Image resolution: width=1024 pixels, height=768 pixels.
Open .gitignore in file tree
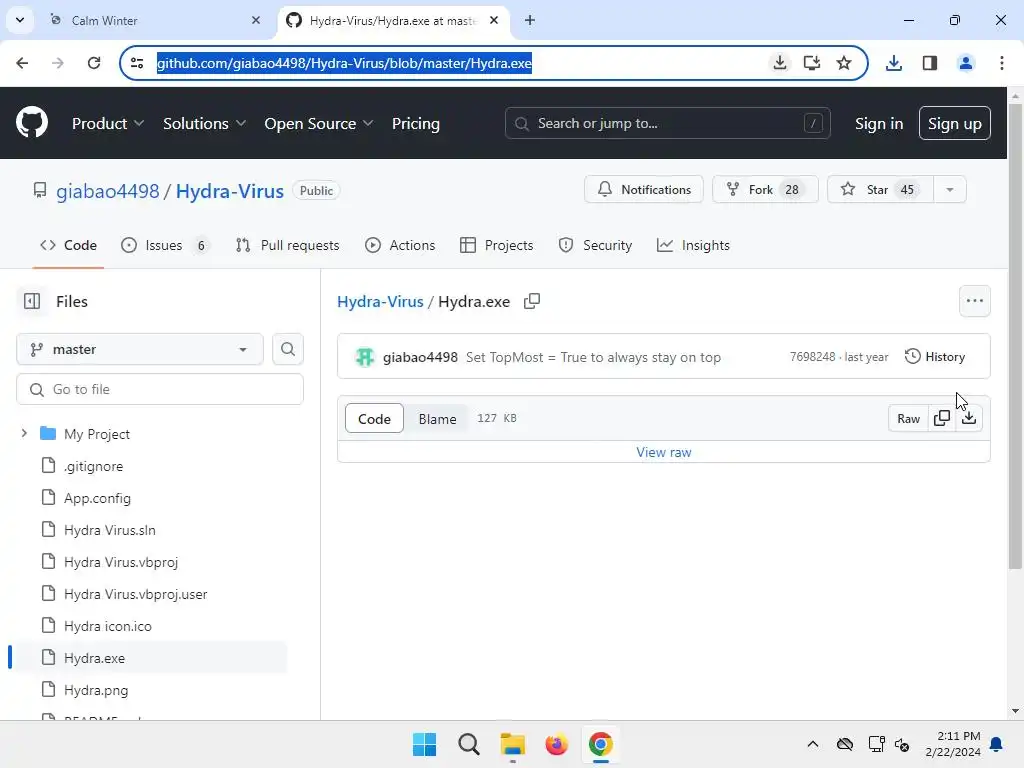pyautogui.click(x=93, y=466)
